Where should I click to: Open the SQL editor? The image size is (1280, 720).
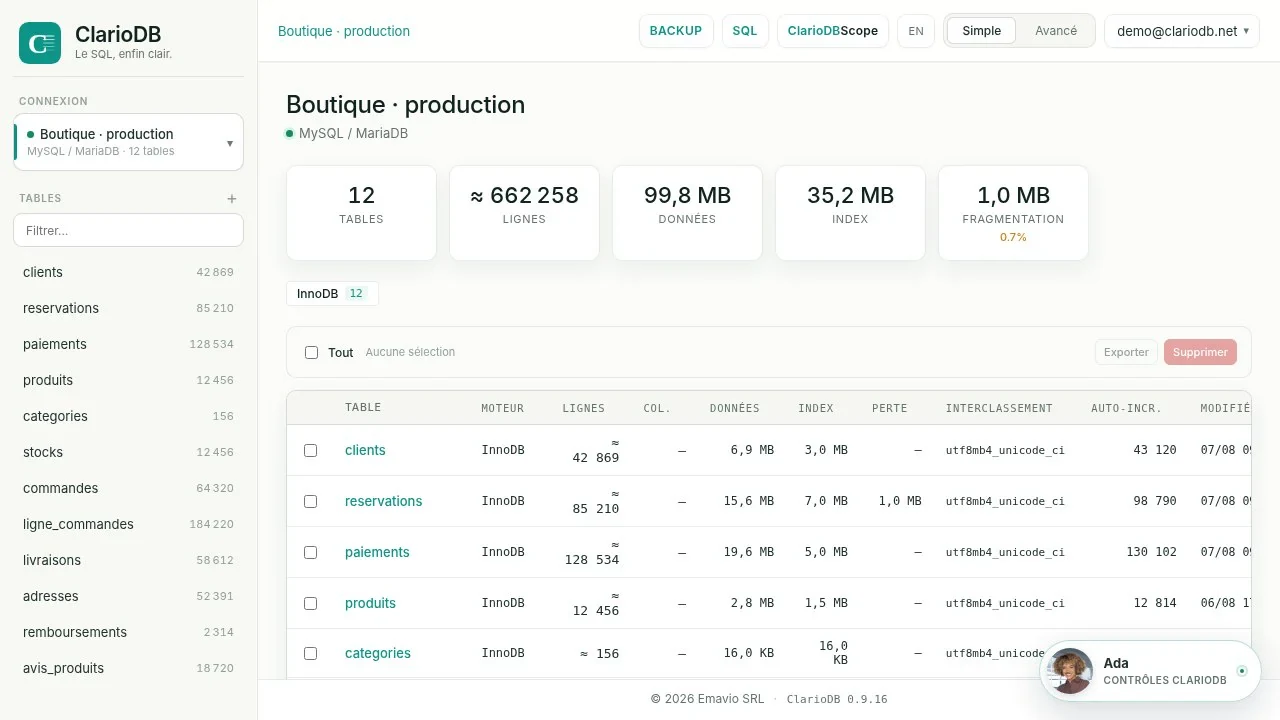[x=745, y=31]
